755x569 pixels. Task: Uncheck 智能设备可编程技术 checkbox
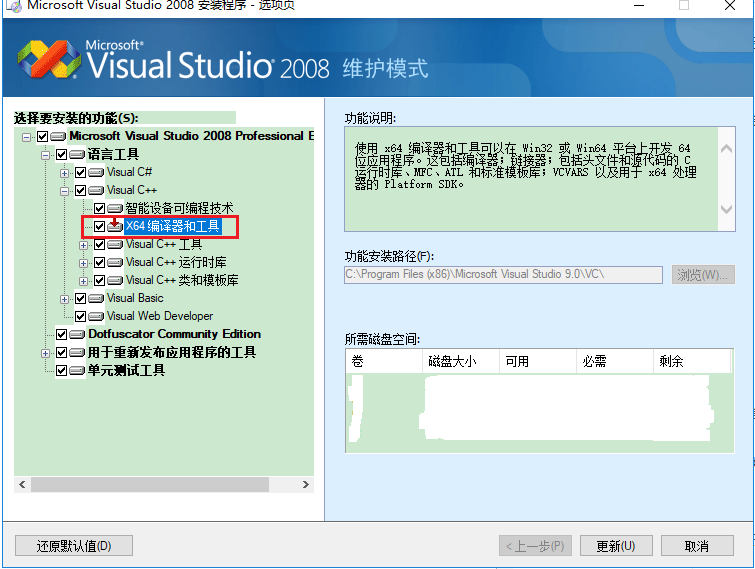99,208
